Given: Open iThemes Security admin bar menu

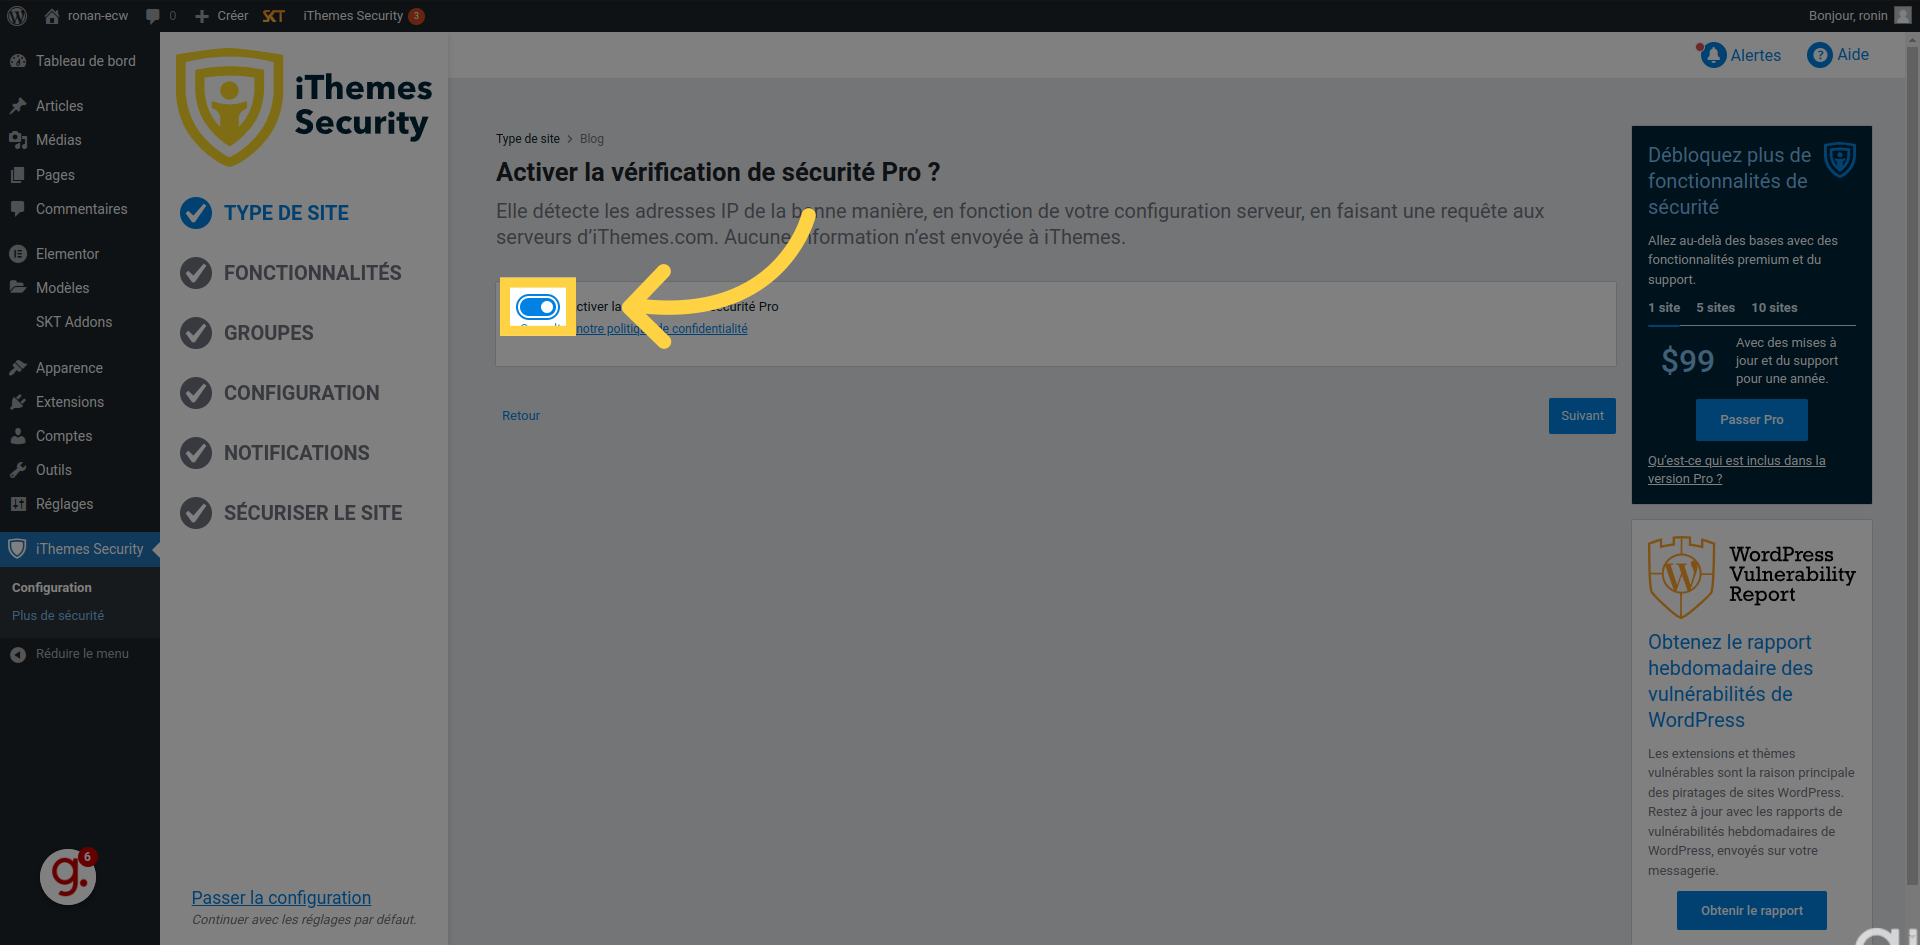Looking at the screenshot, I should tap(363, 16).
